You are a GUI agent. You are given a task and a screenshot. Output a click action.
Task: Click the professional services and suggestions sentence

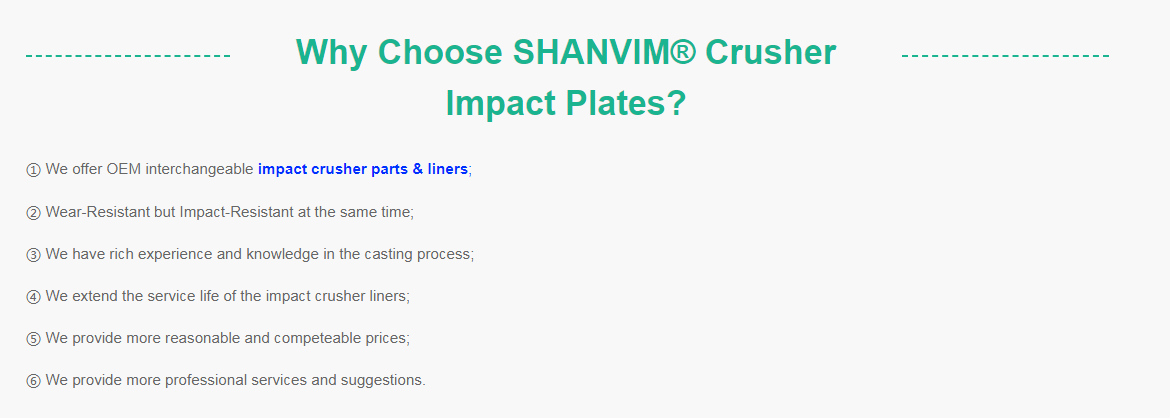(236, 380)
